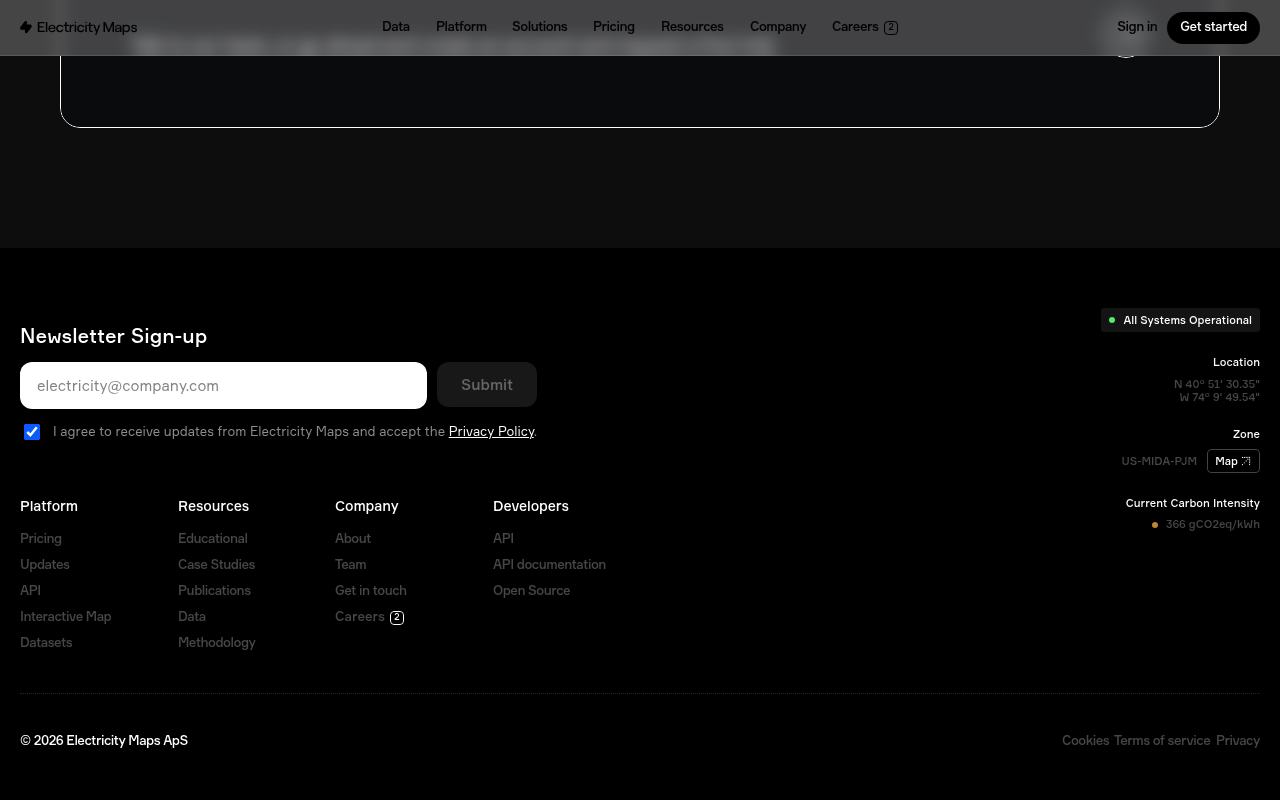Open the Terms of service link
The height and width of the screenshot is (800, 1280).
[x=1162, y=740]
